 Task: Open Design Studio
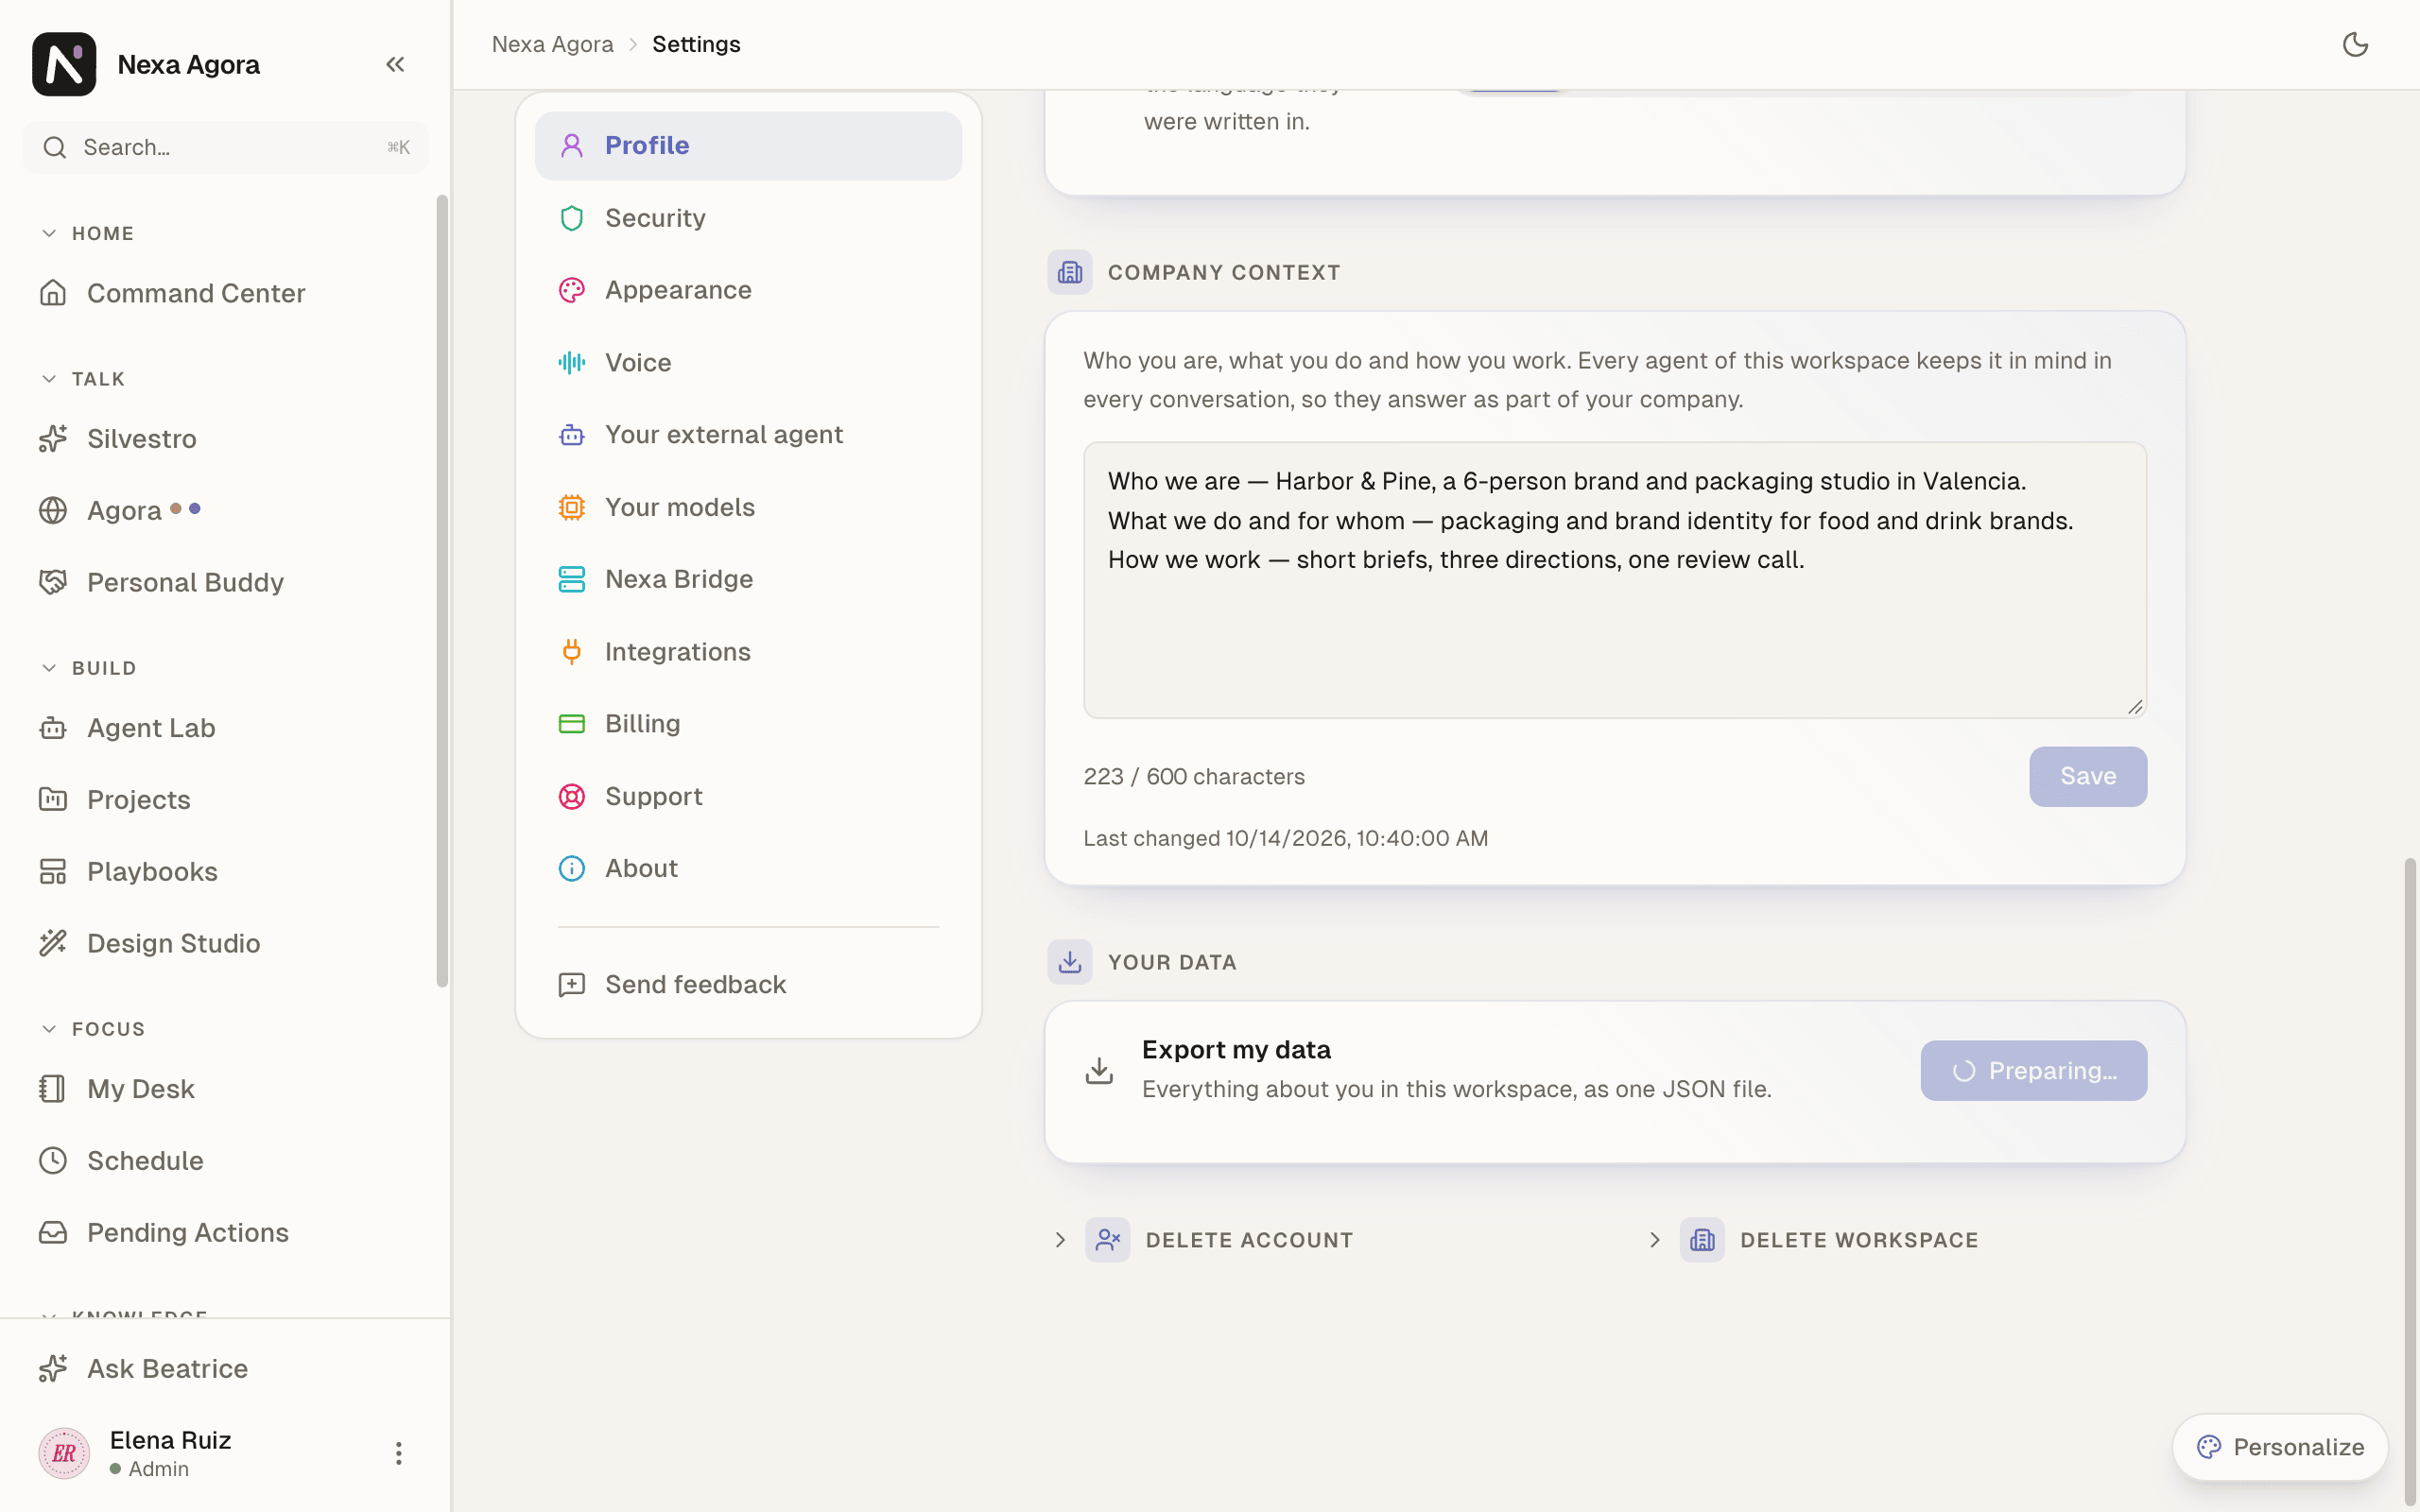[225, 944]
